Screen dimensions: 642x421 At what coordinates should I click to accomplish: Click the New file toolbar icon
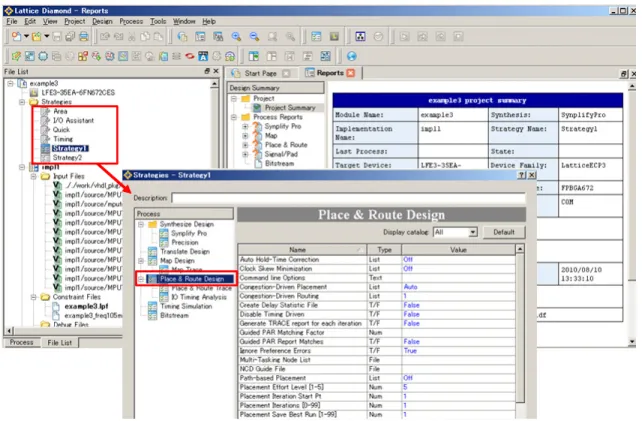[x=16, y=36]
